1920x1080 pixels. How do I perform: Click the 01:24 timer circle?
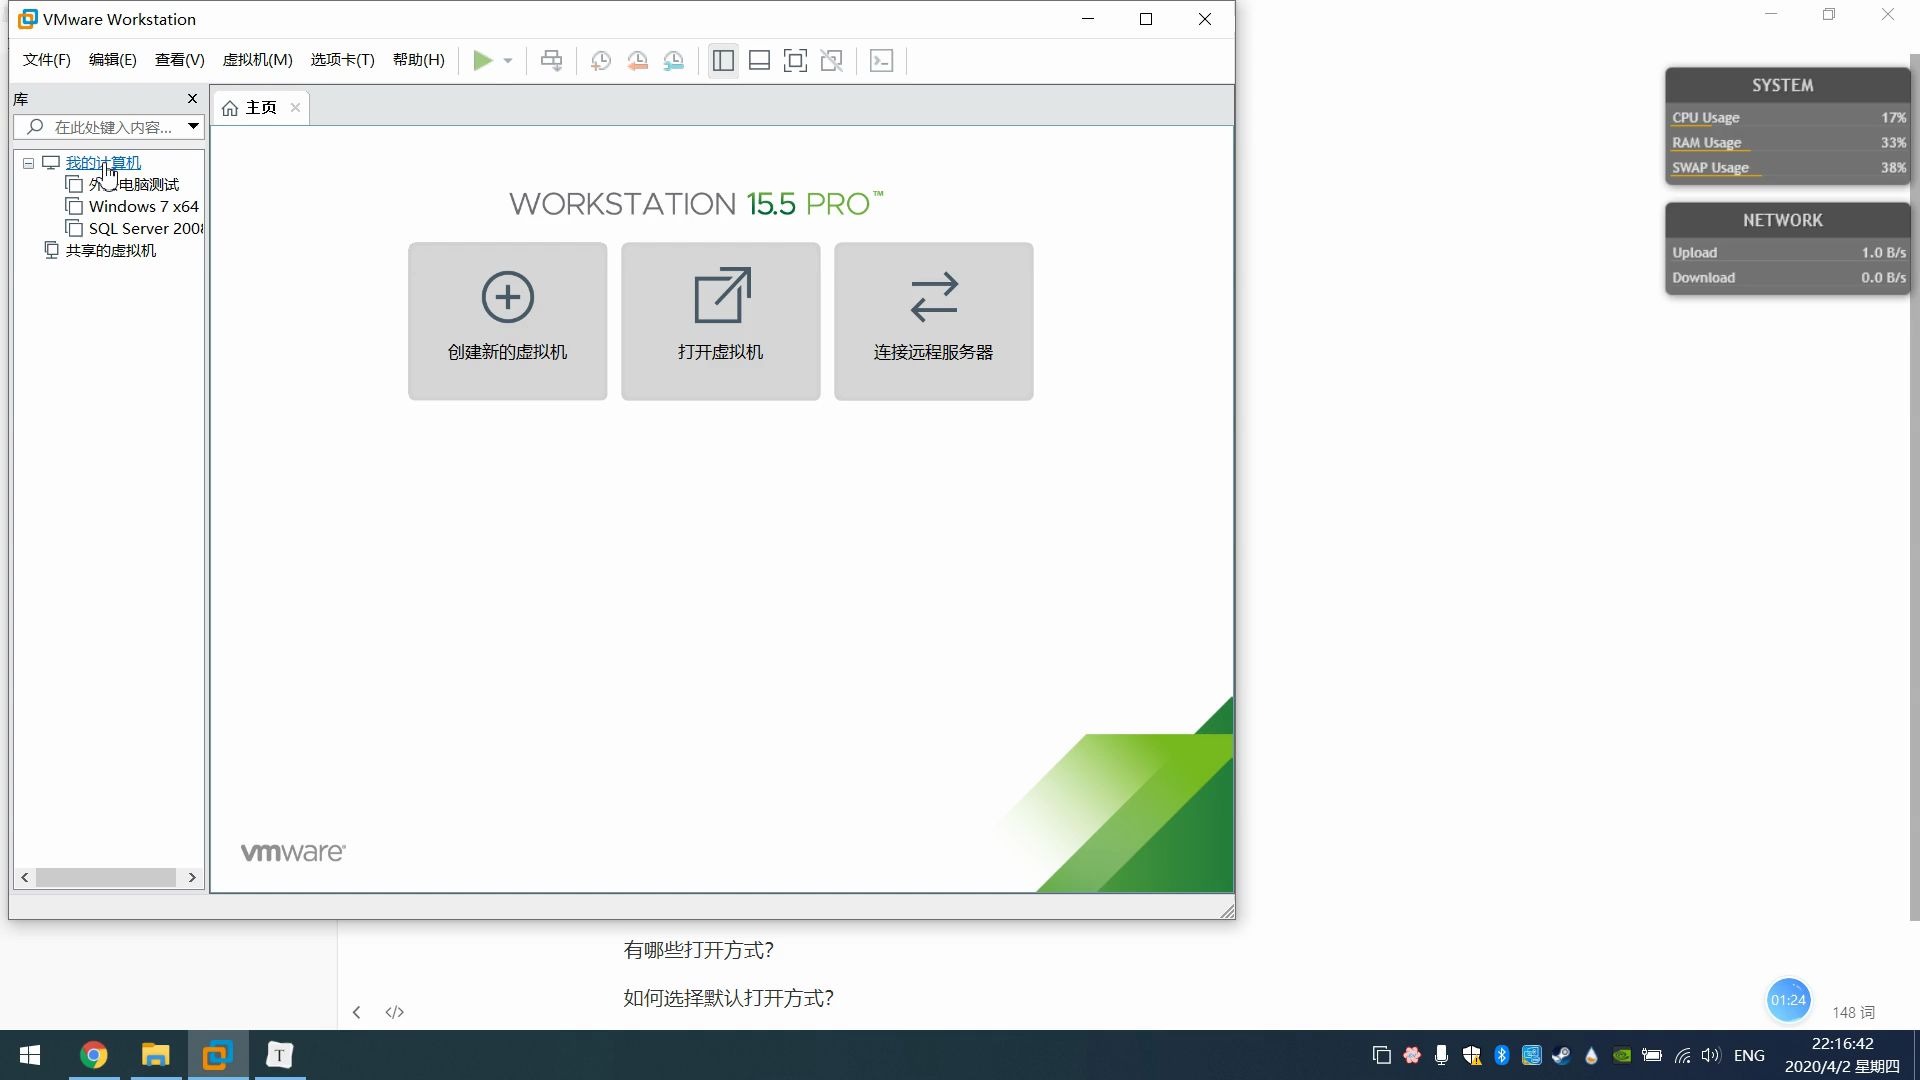point(1788,1000)
